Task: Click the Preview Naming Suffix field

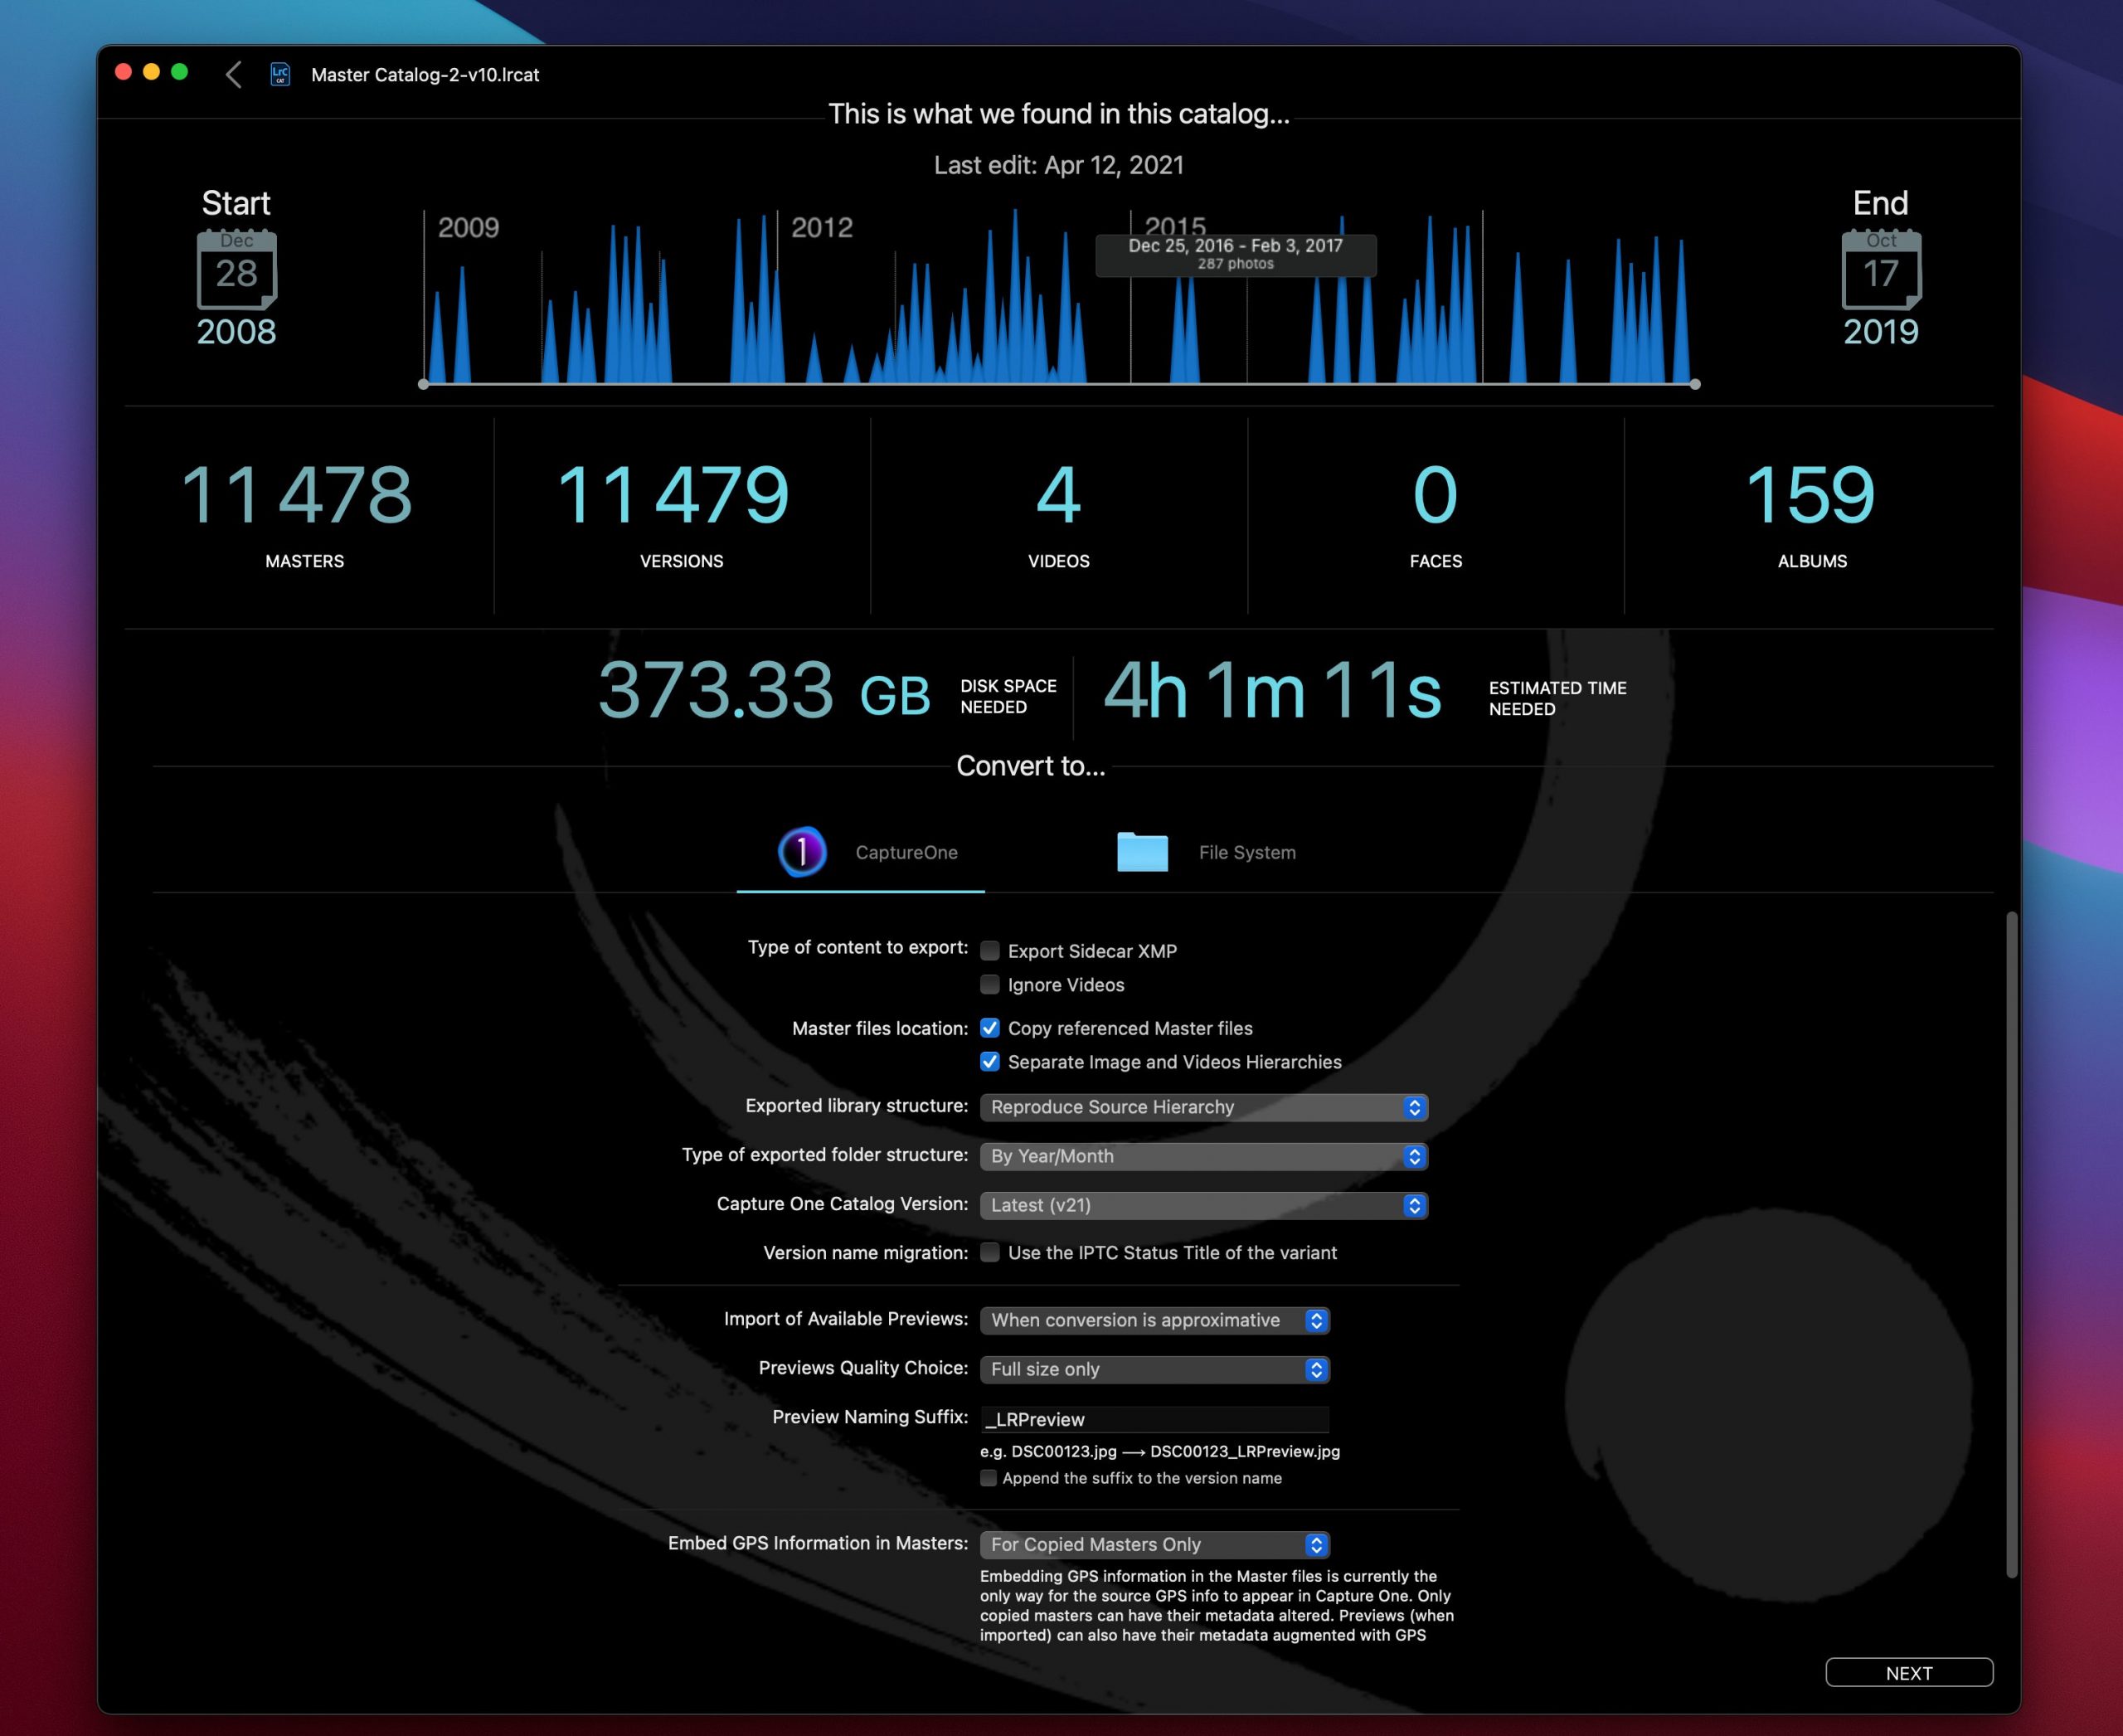Action: point(1155,1419)
